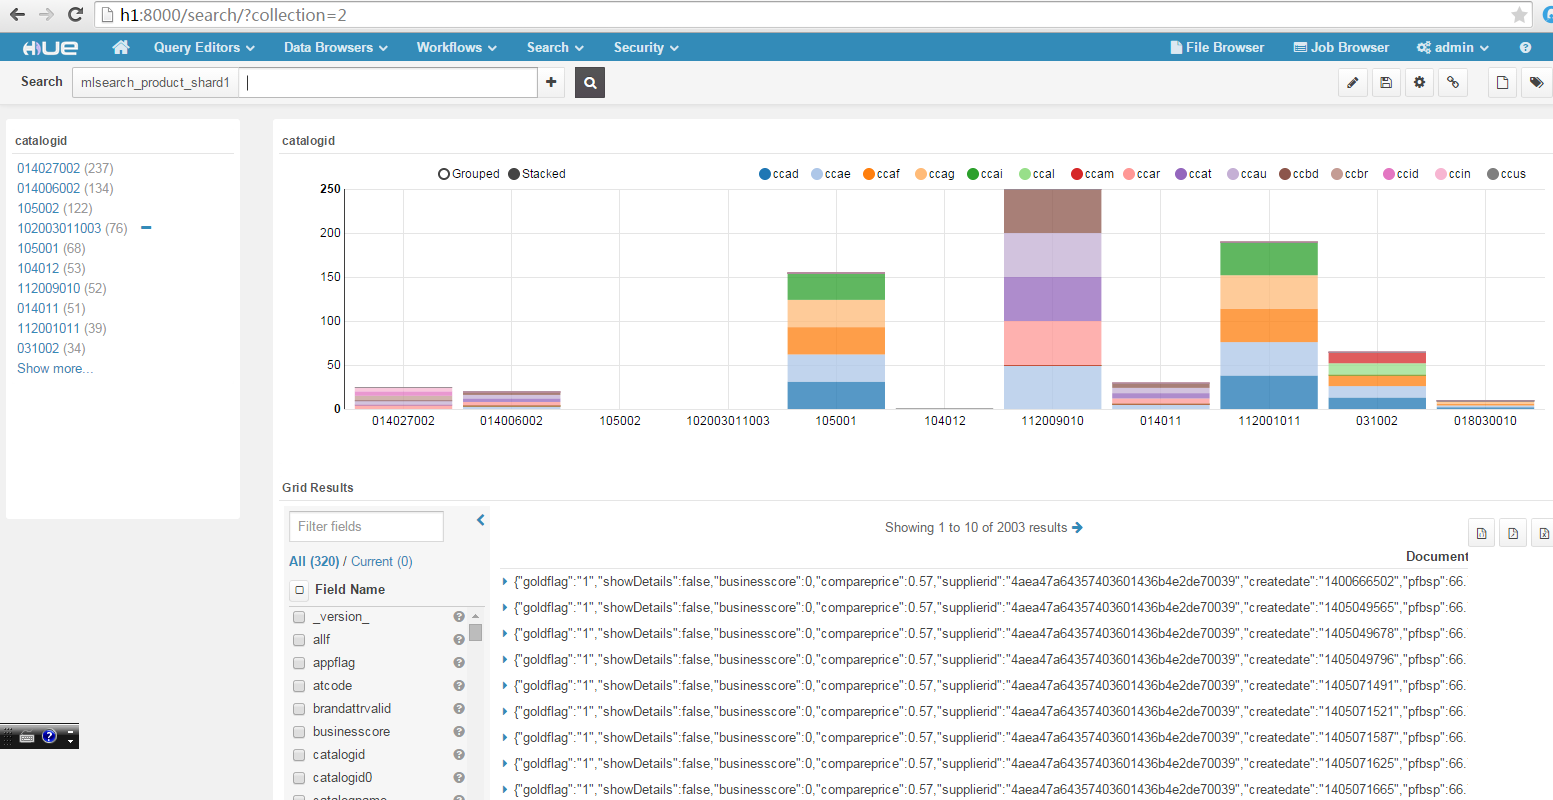Filter by catalogid 014027002 link

click(x=48, y=168)
